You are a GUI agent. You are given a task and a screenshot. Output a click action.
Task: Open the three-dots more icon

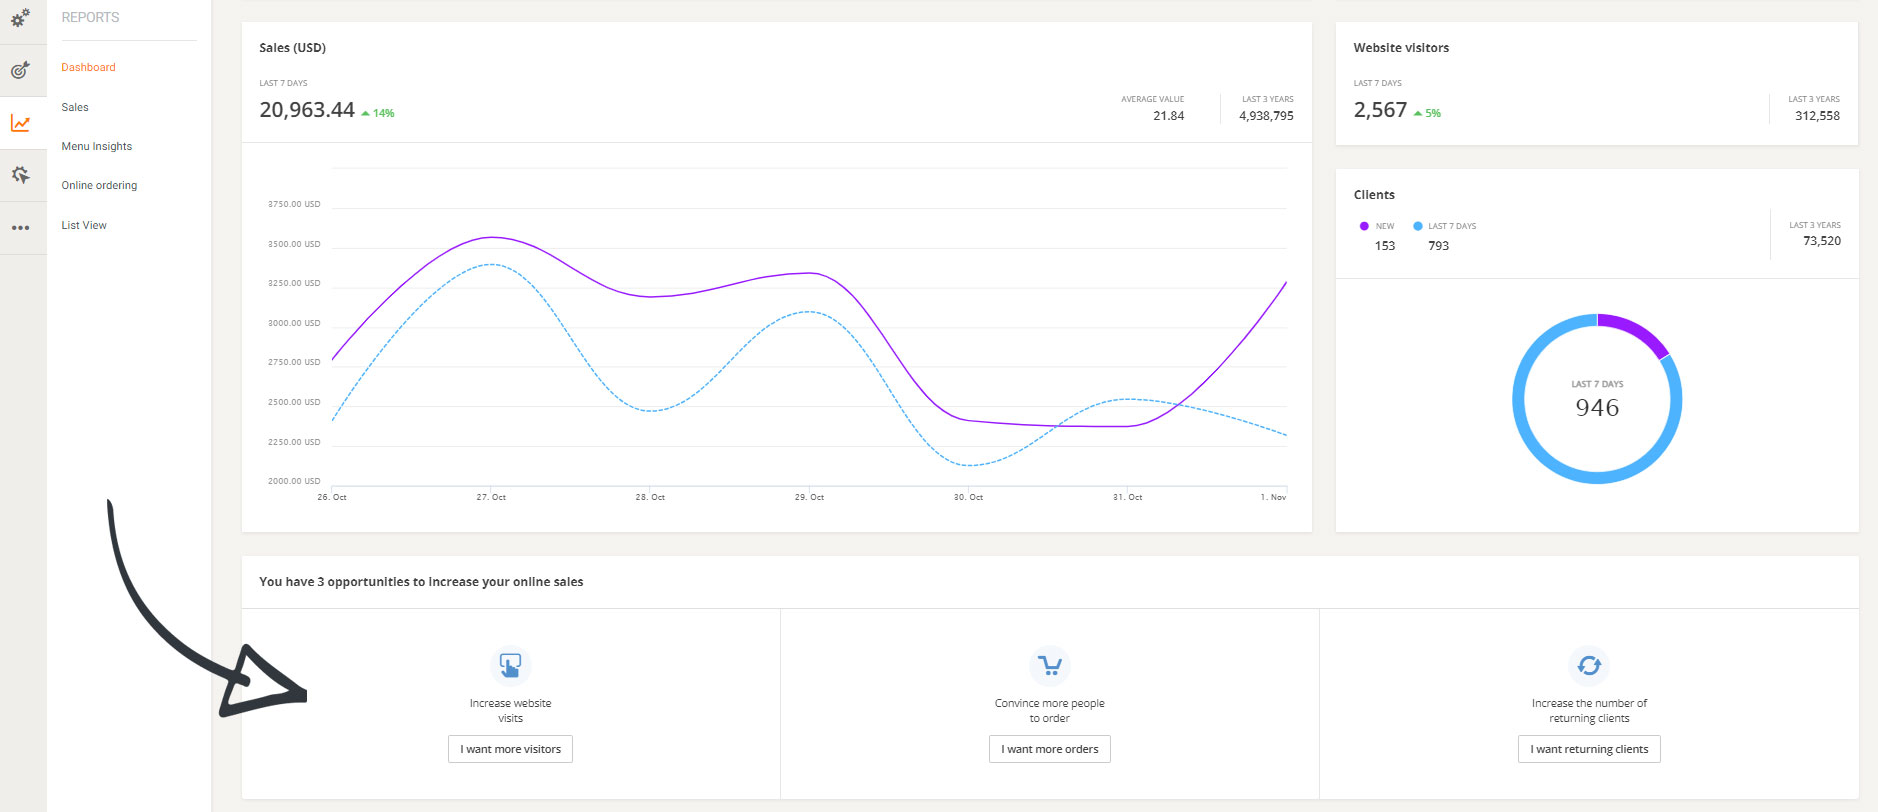[20, 228]
